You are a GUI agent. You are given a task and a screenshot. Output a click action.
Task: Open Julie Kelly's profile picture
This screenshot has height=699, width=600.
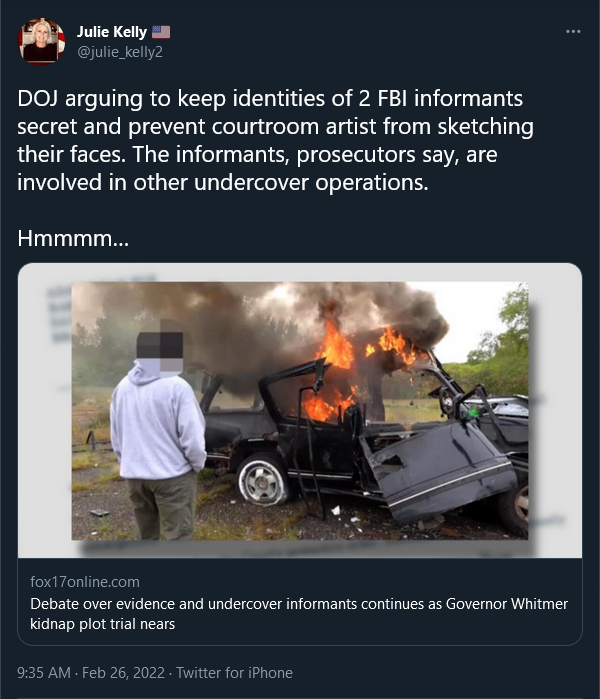(41, 41)
